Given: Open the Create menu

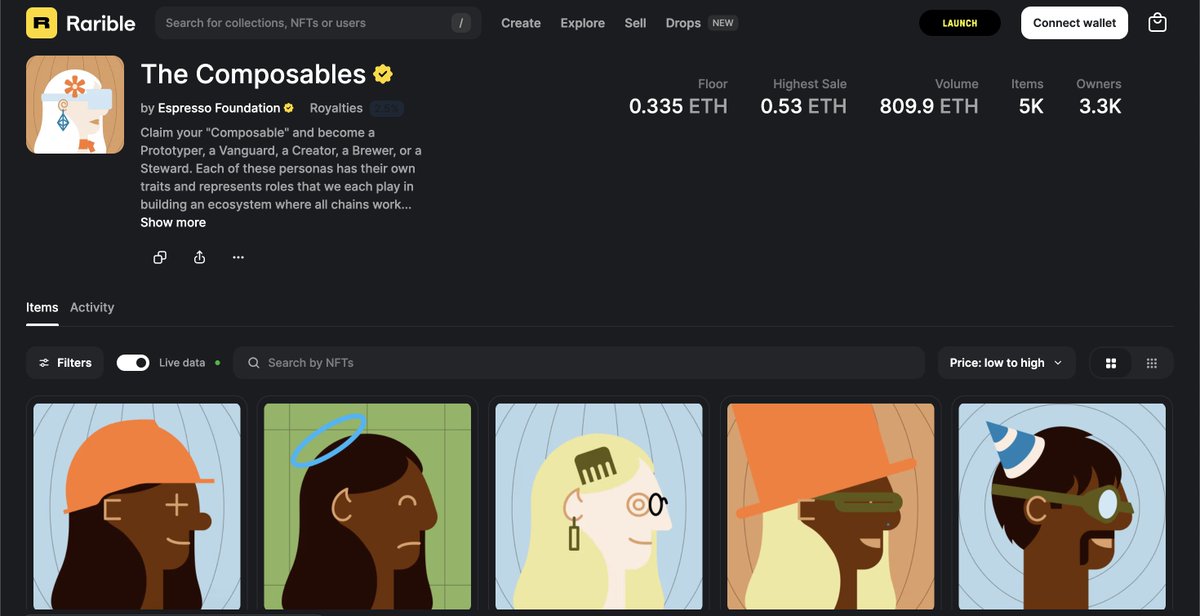Looking at the screenshot, I should point(521,23).
